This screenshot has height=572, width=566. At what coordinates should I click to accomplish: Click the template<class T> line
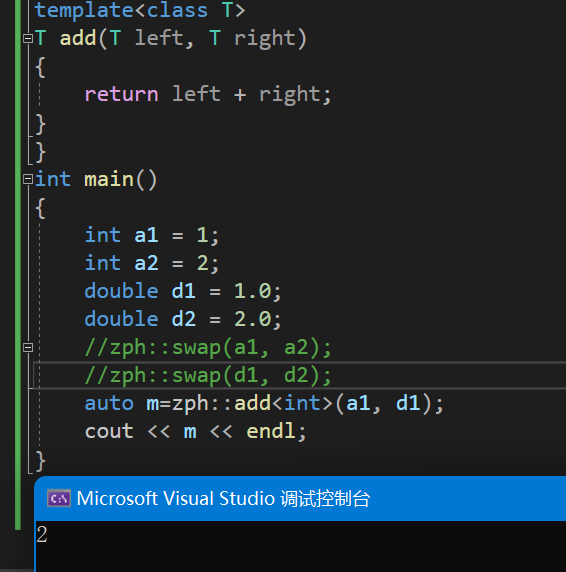(x=140, y=10)
